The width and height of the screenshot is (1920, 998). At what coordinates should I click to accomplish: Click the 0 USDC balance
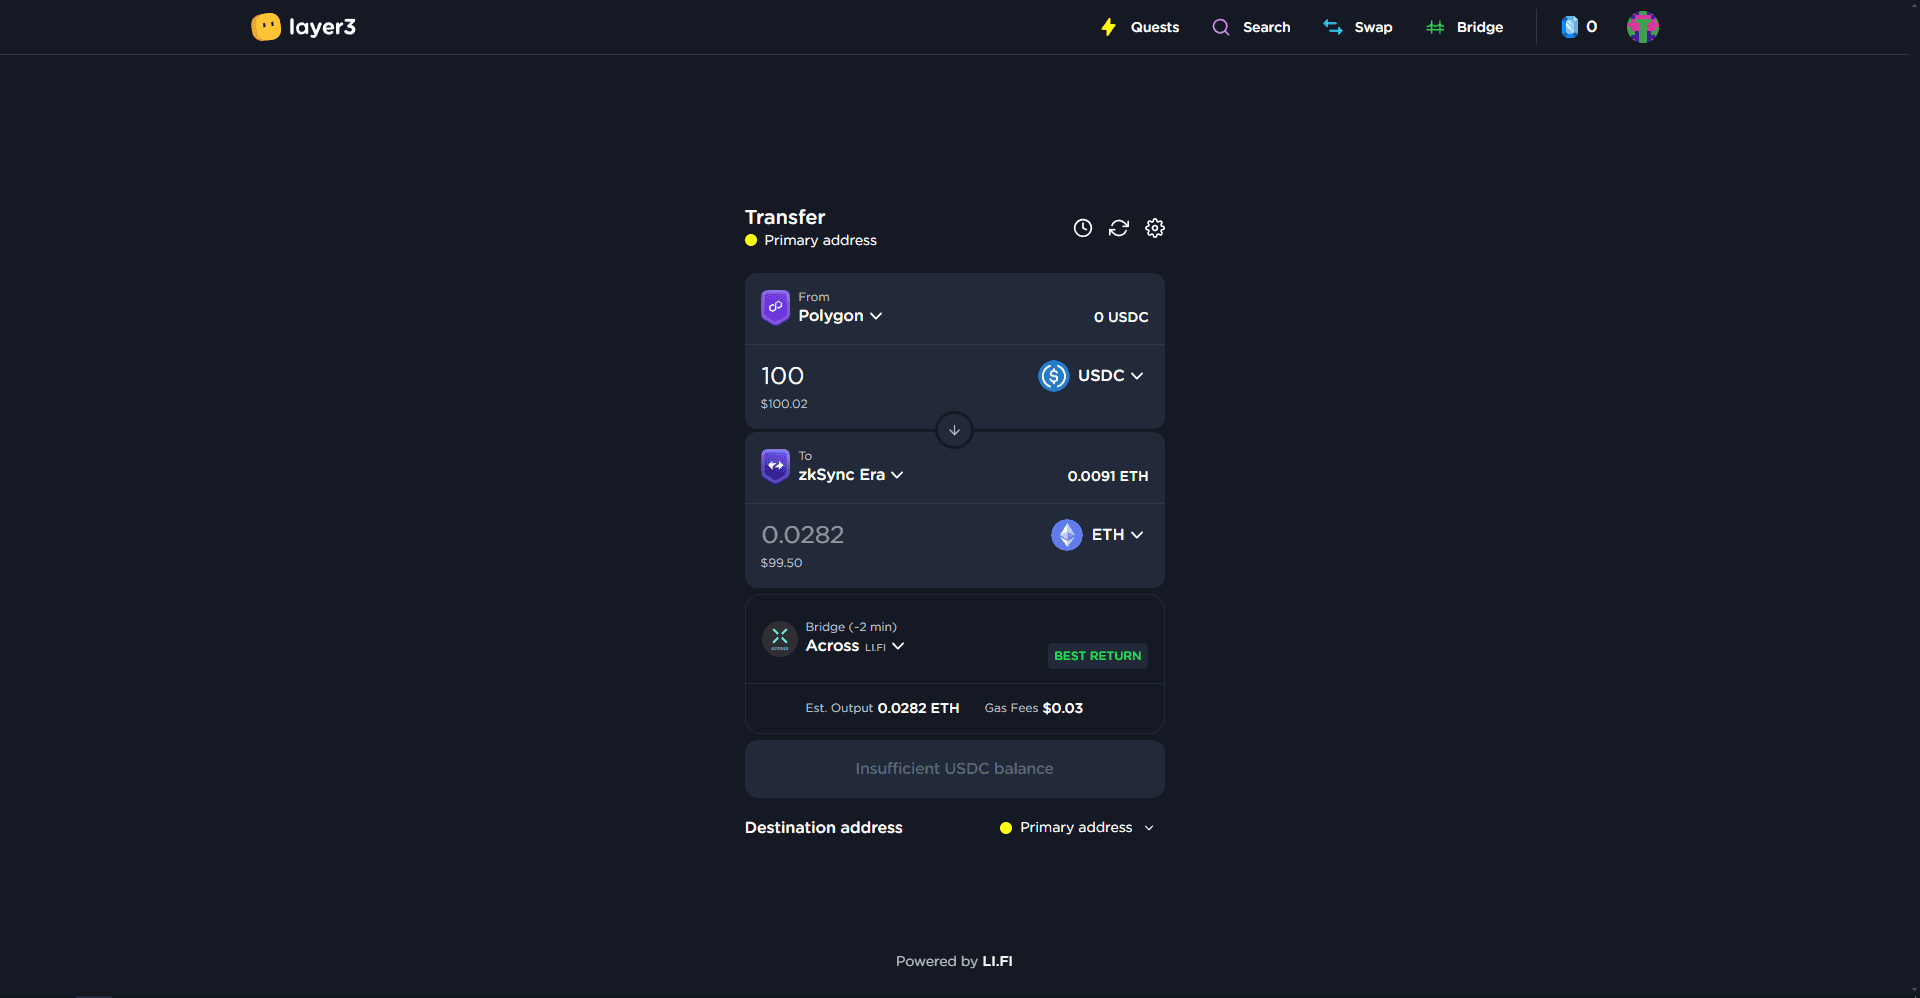(x=1121, y=317)
